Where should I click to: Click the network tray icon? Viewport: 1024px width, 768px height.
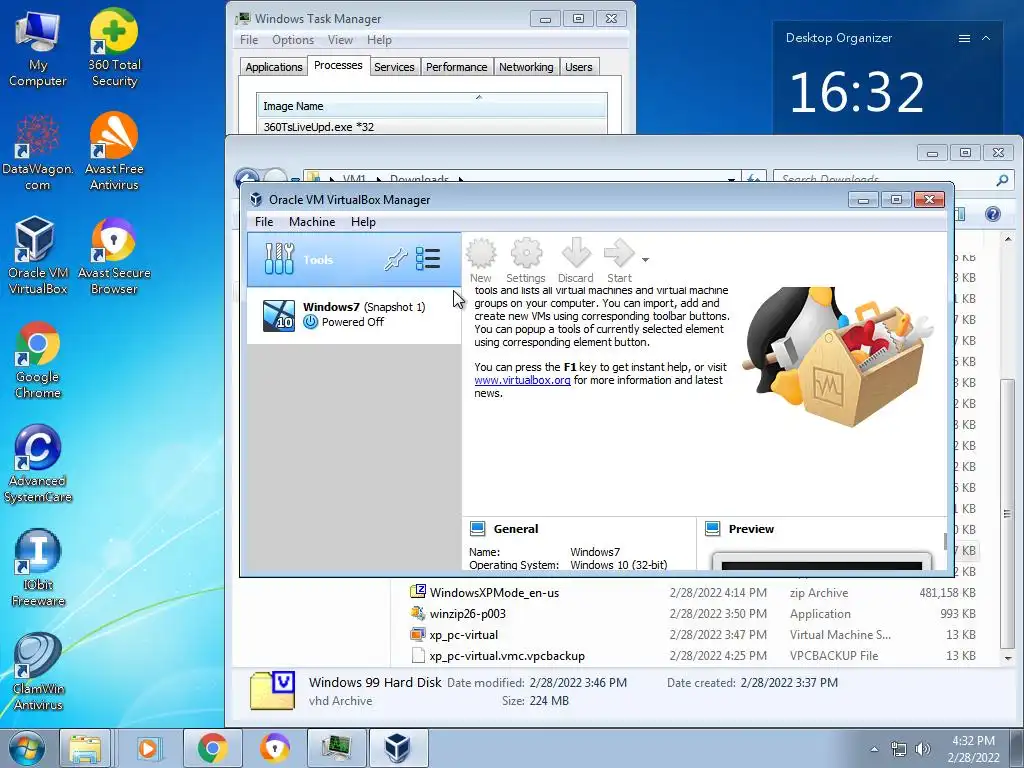(x=899, y=749)
